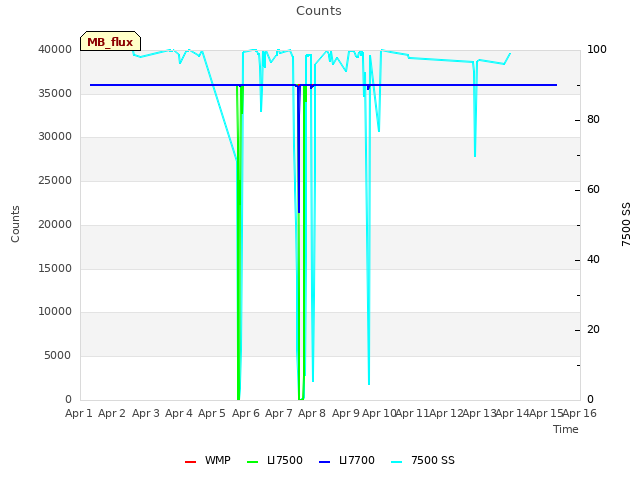Click the Apr 8 x-axis tick label
The height and width of the screenshot is (480, 640).
(x=312, y=413)
